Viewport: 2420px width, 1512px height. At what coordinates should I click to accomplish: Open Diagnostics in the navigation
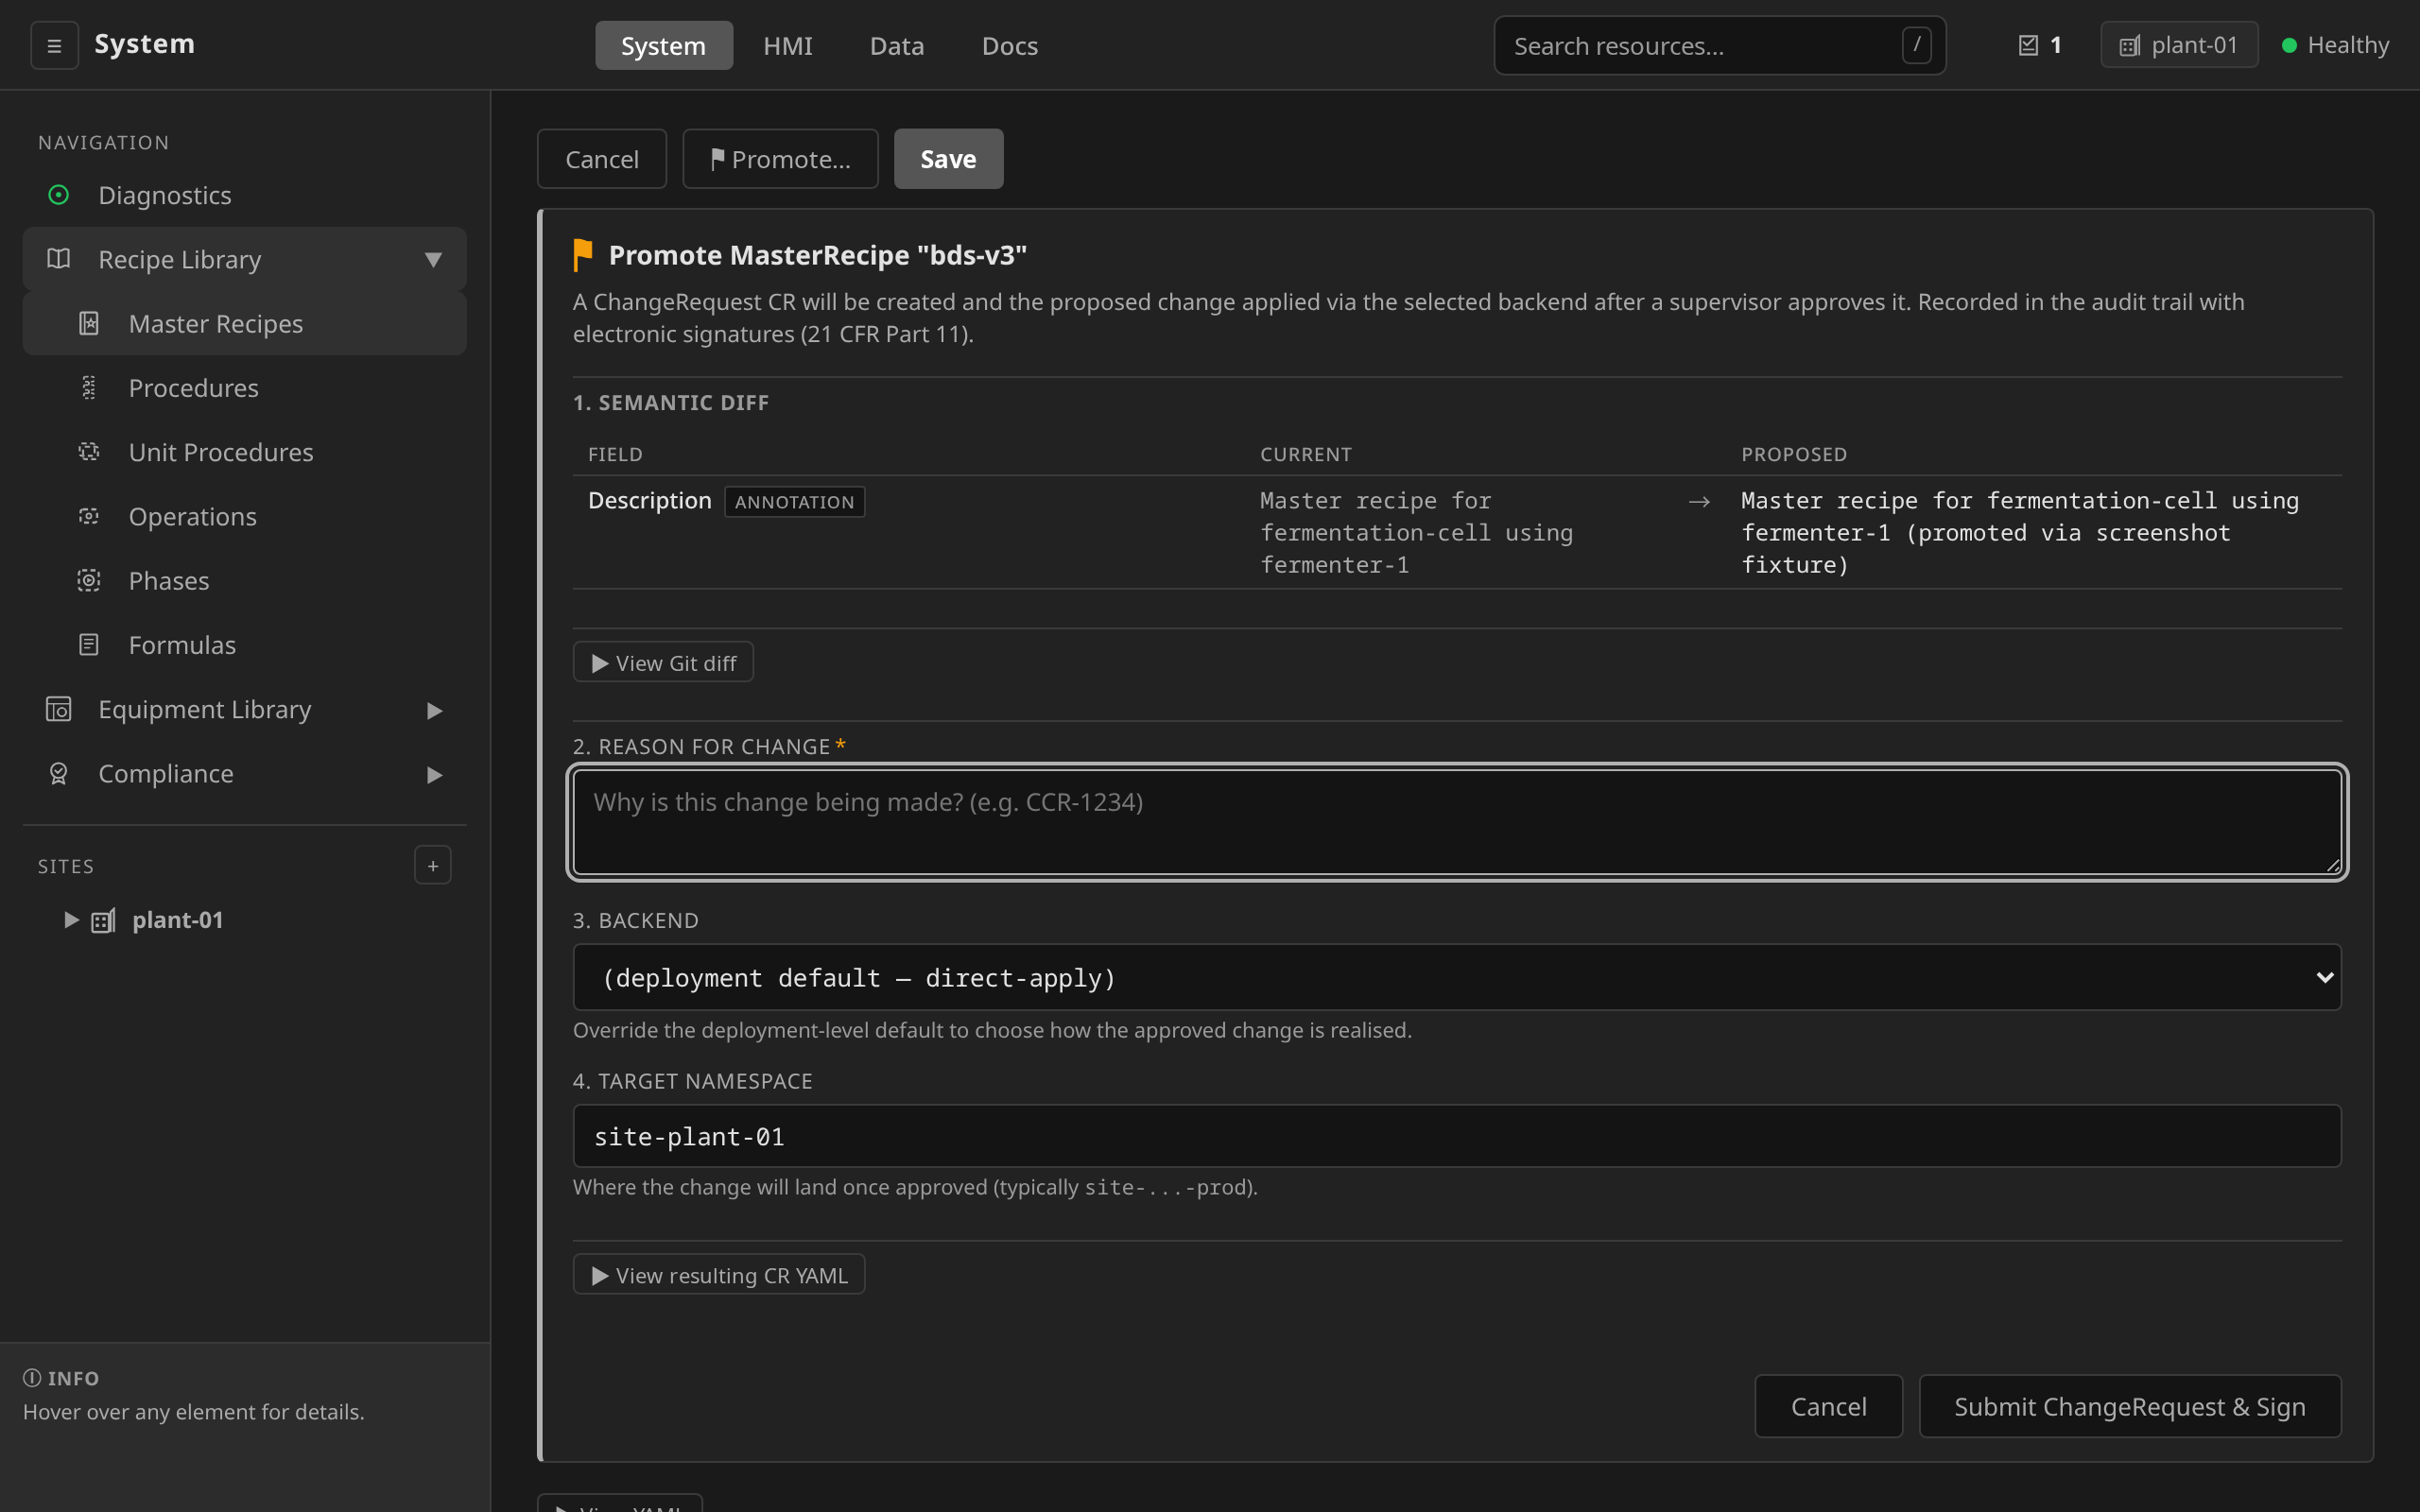[x=245, y=195]
